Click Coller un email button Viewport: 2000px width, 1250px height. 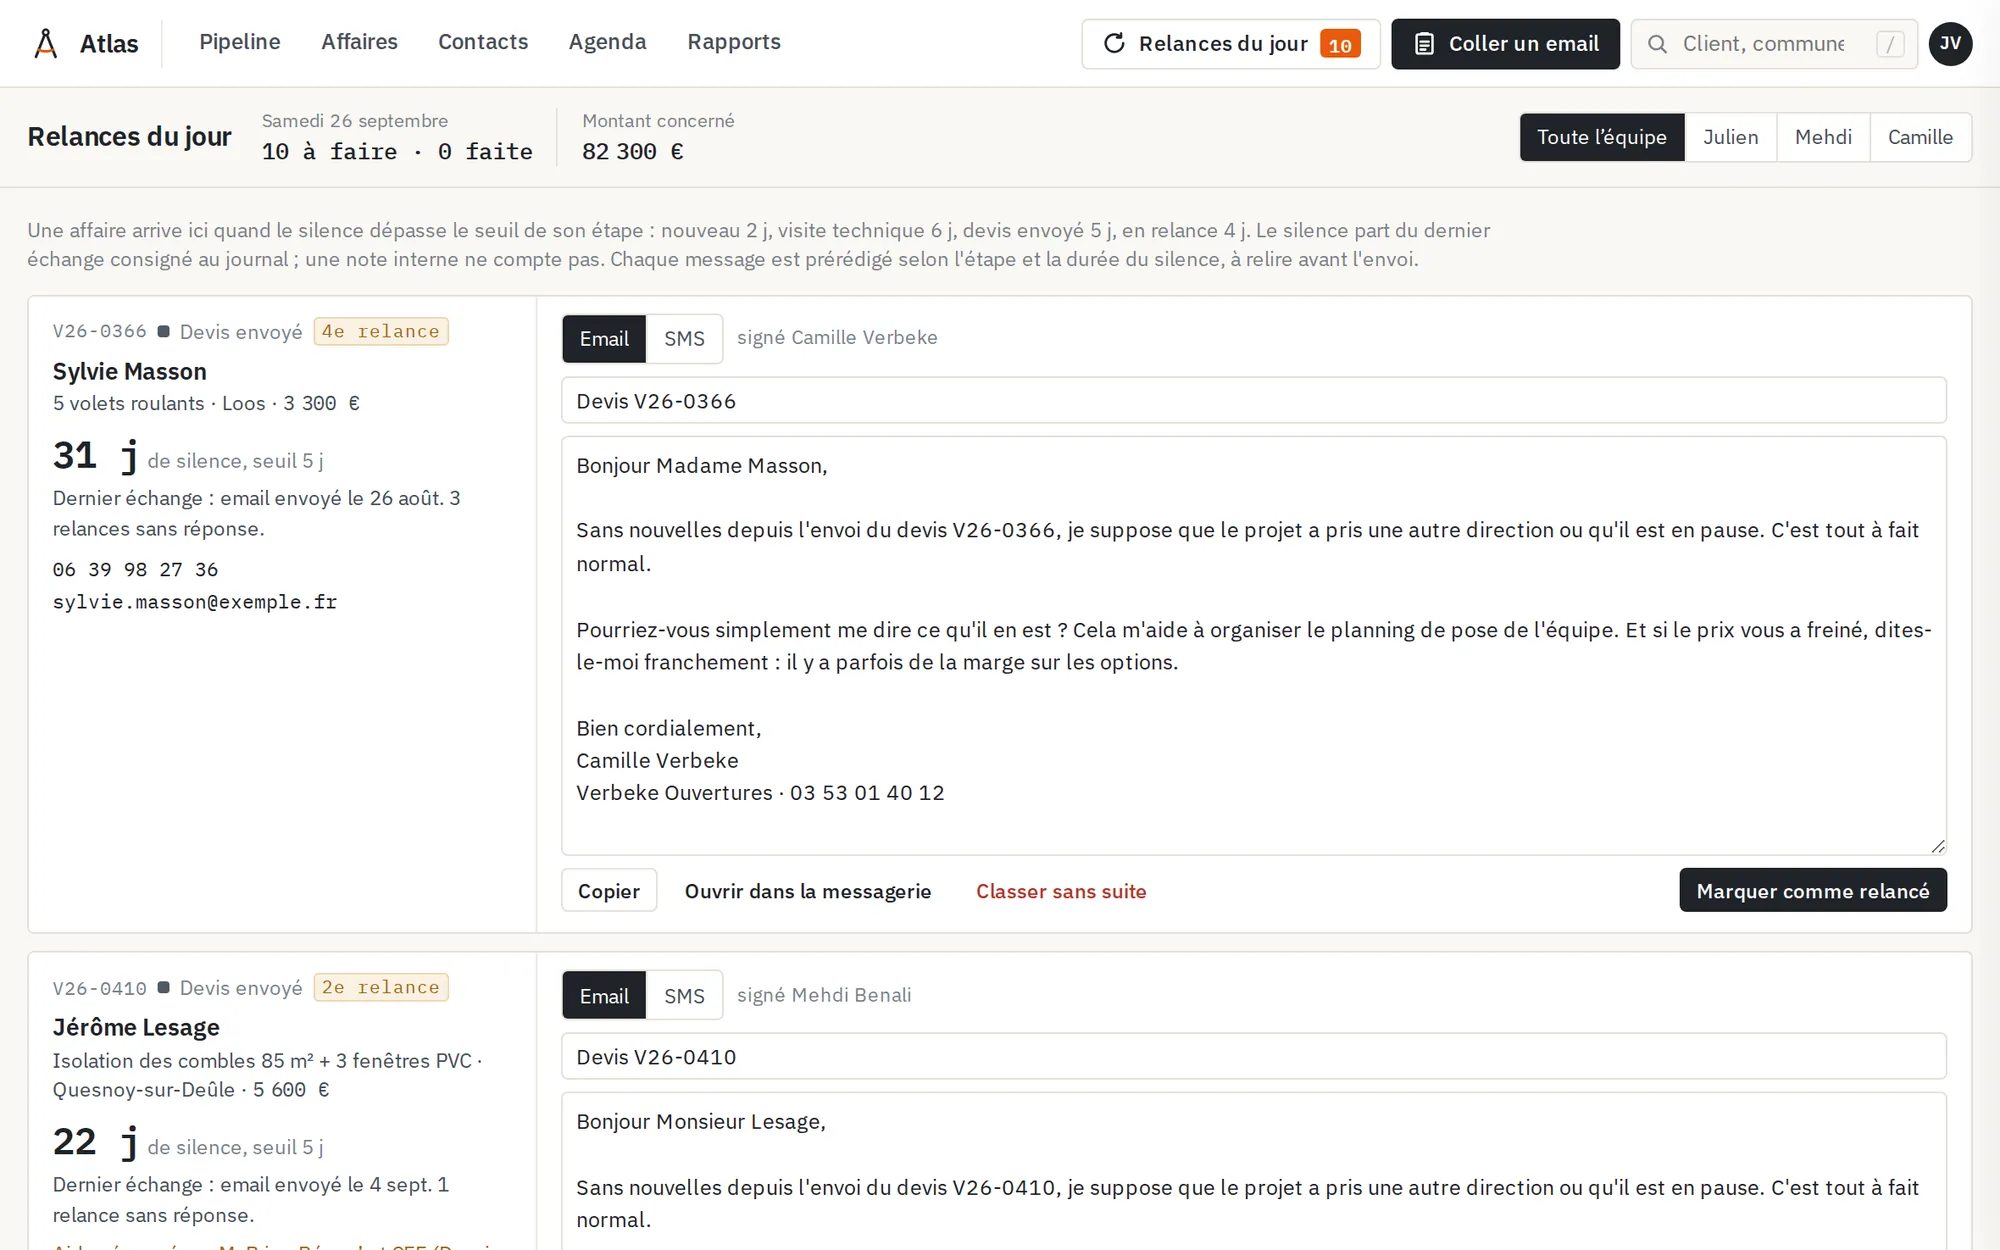[x=1505, y=44]
